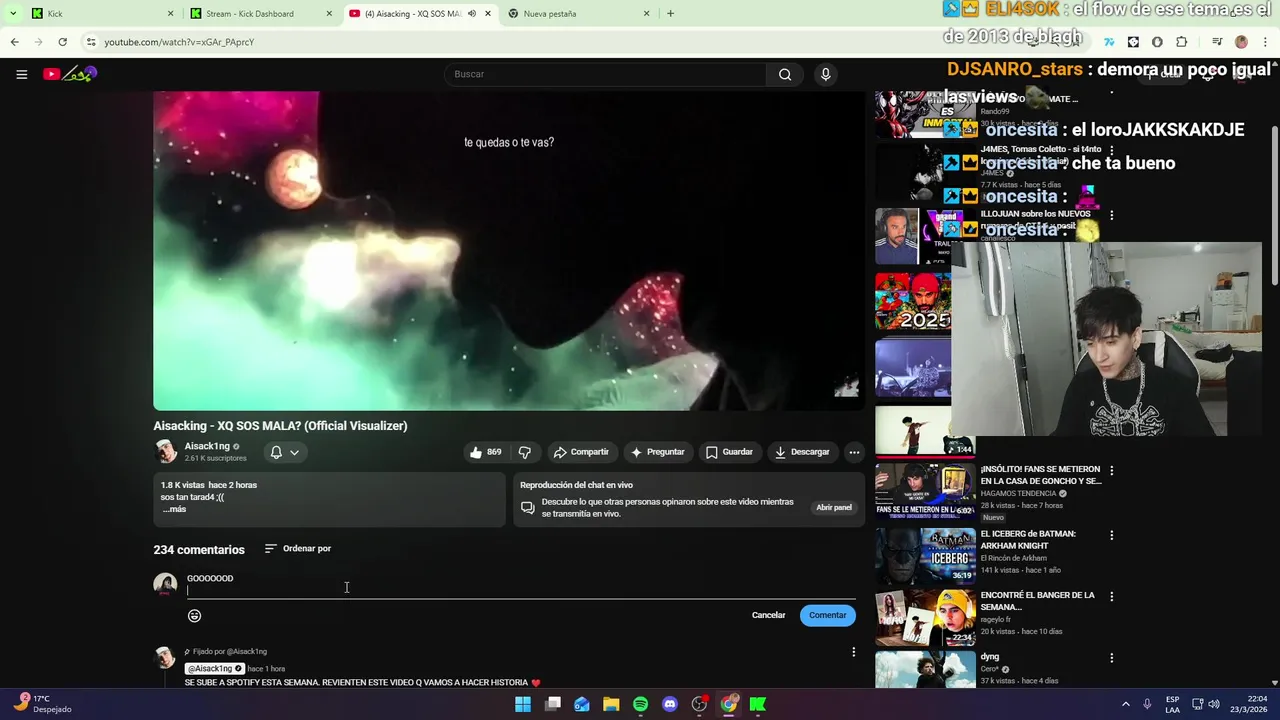Image resolution: width=1280 pixels, height=720 pixels.
Task: Share the video via Compartir
Action: (581, 452)
